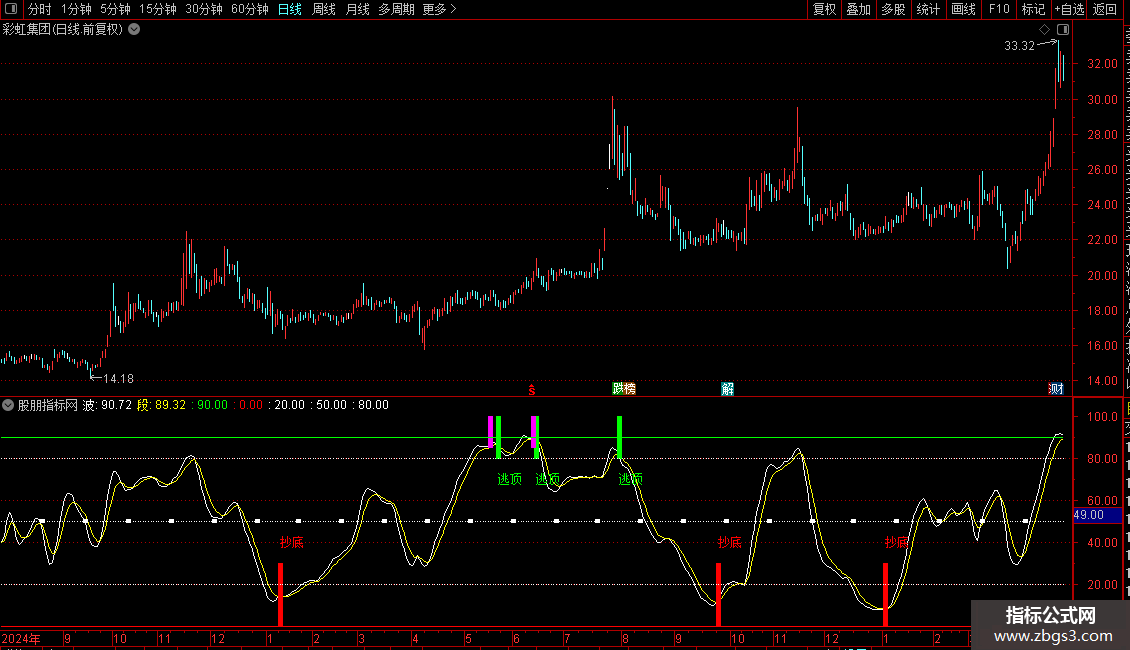Toggle the 叠加 overlay option
The height and width of the screenshot is (650, 1130).
[x=858, y=9]
